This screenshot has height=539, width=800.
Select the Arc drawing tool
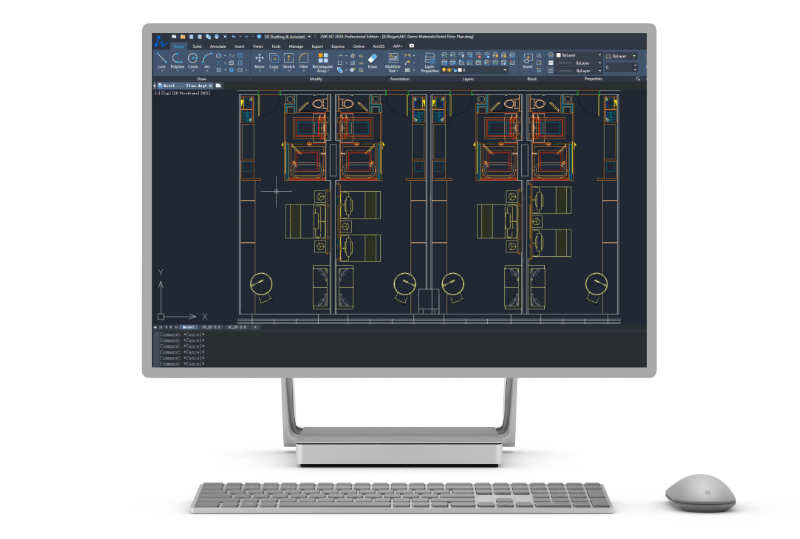tap(207, 59)
